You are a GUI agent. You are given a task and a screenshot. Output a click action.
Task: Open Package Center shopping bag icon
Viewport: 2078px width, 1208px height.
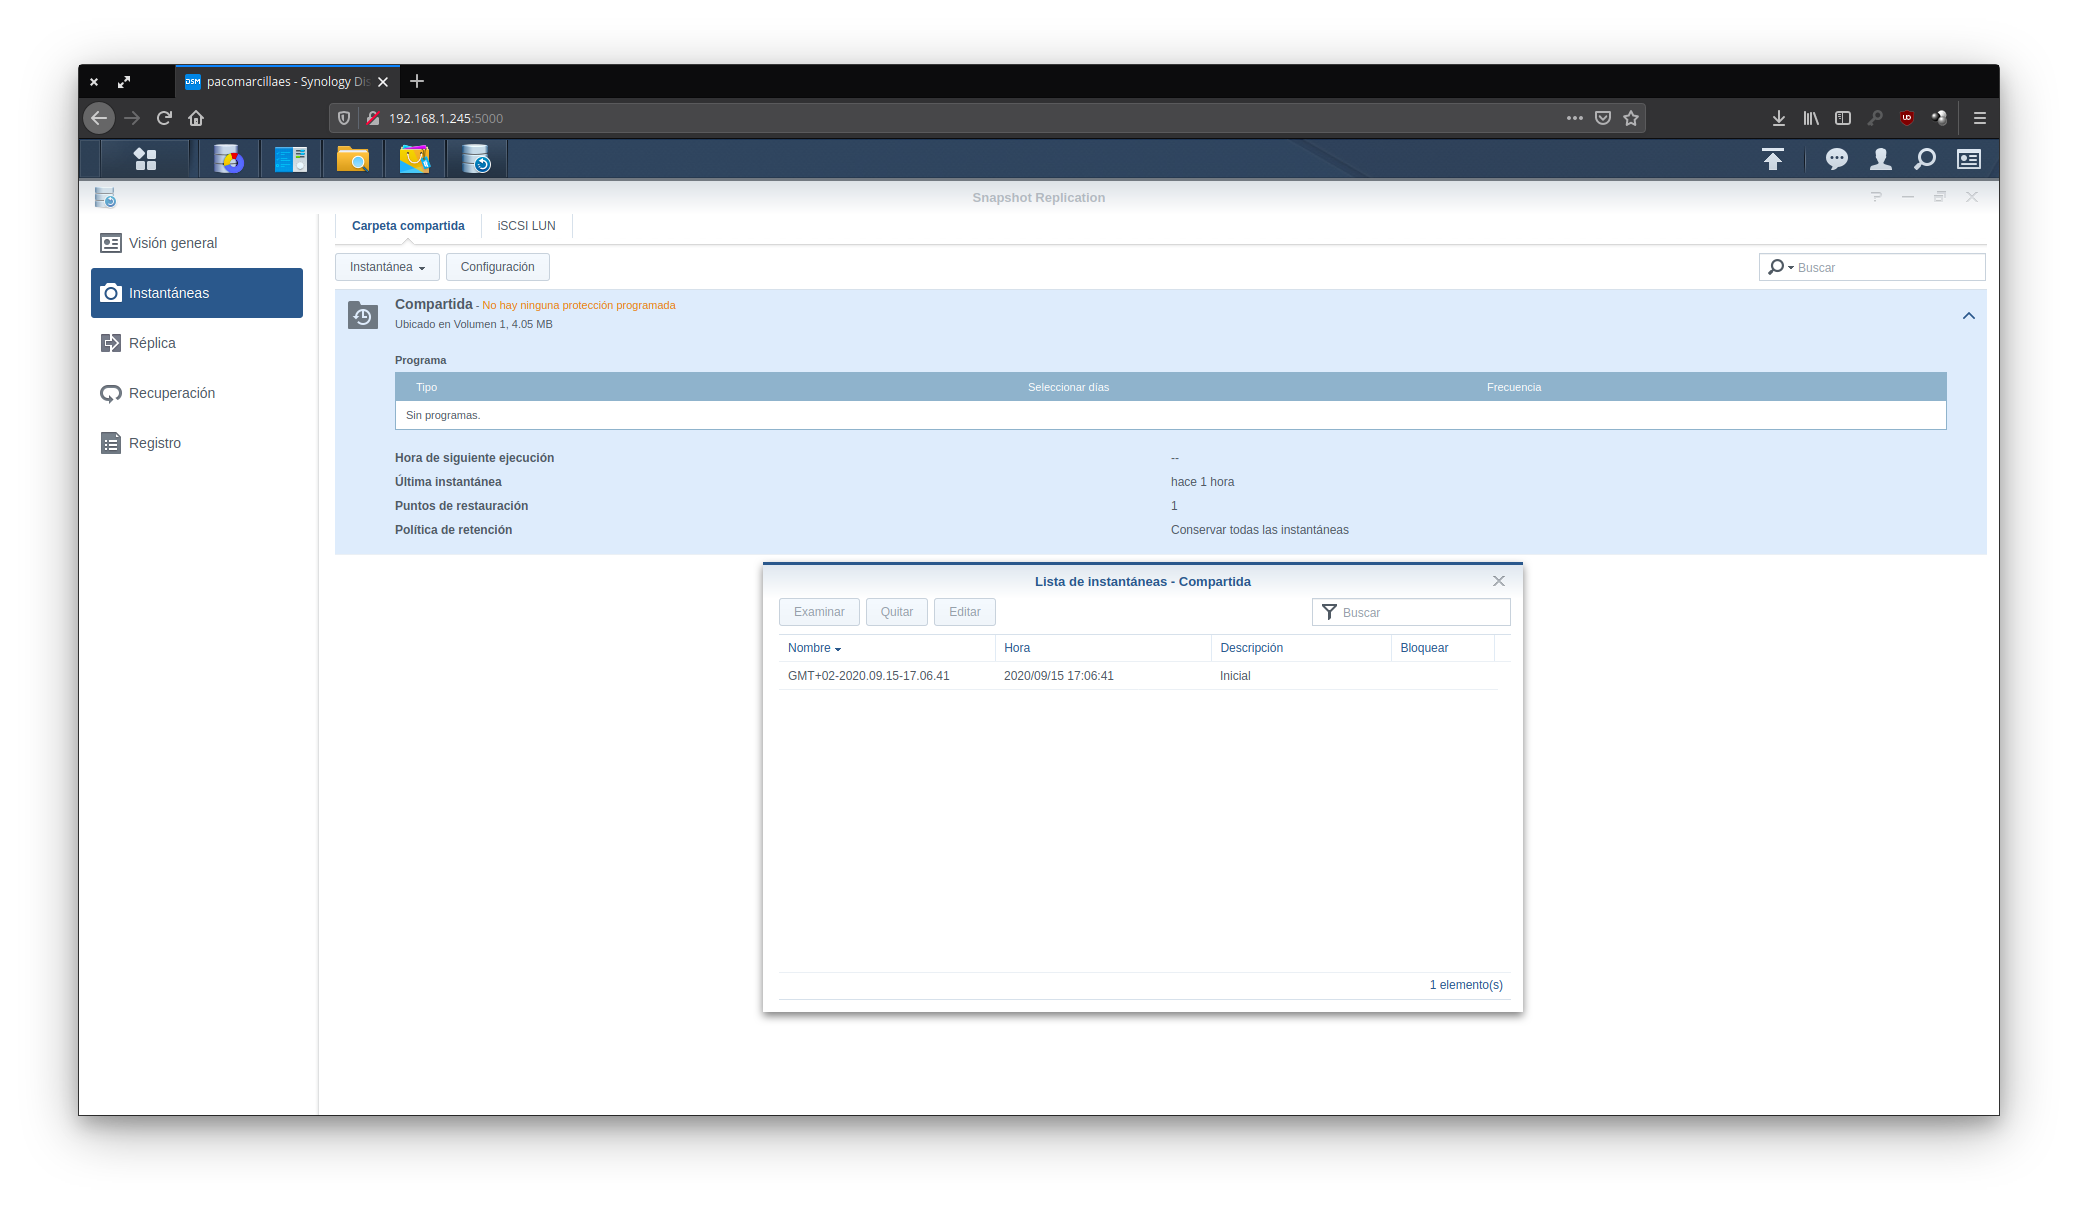[x=414, y=159]
